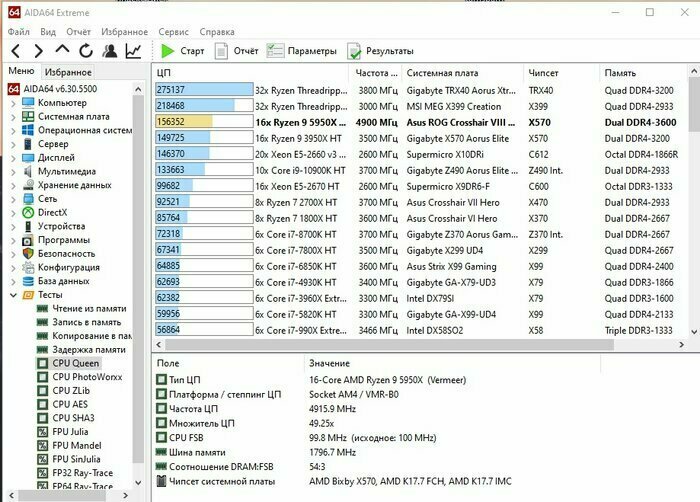
Task: Expand the База данных node chevron
Action: tap(13, 281)
